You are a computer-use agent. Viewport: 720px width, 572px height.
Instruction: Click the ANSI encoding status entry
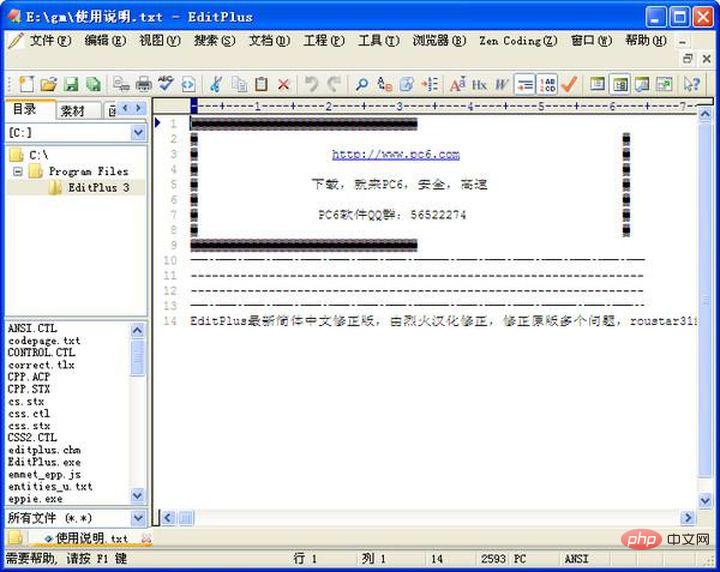pos(576,559)
